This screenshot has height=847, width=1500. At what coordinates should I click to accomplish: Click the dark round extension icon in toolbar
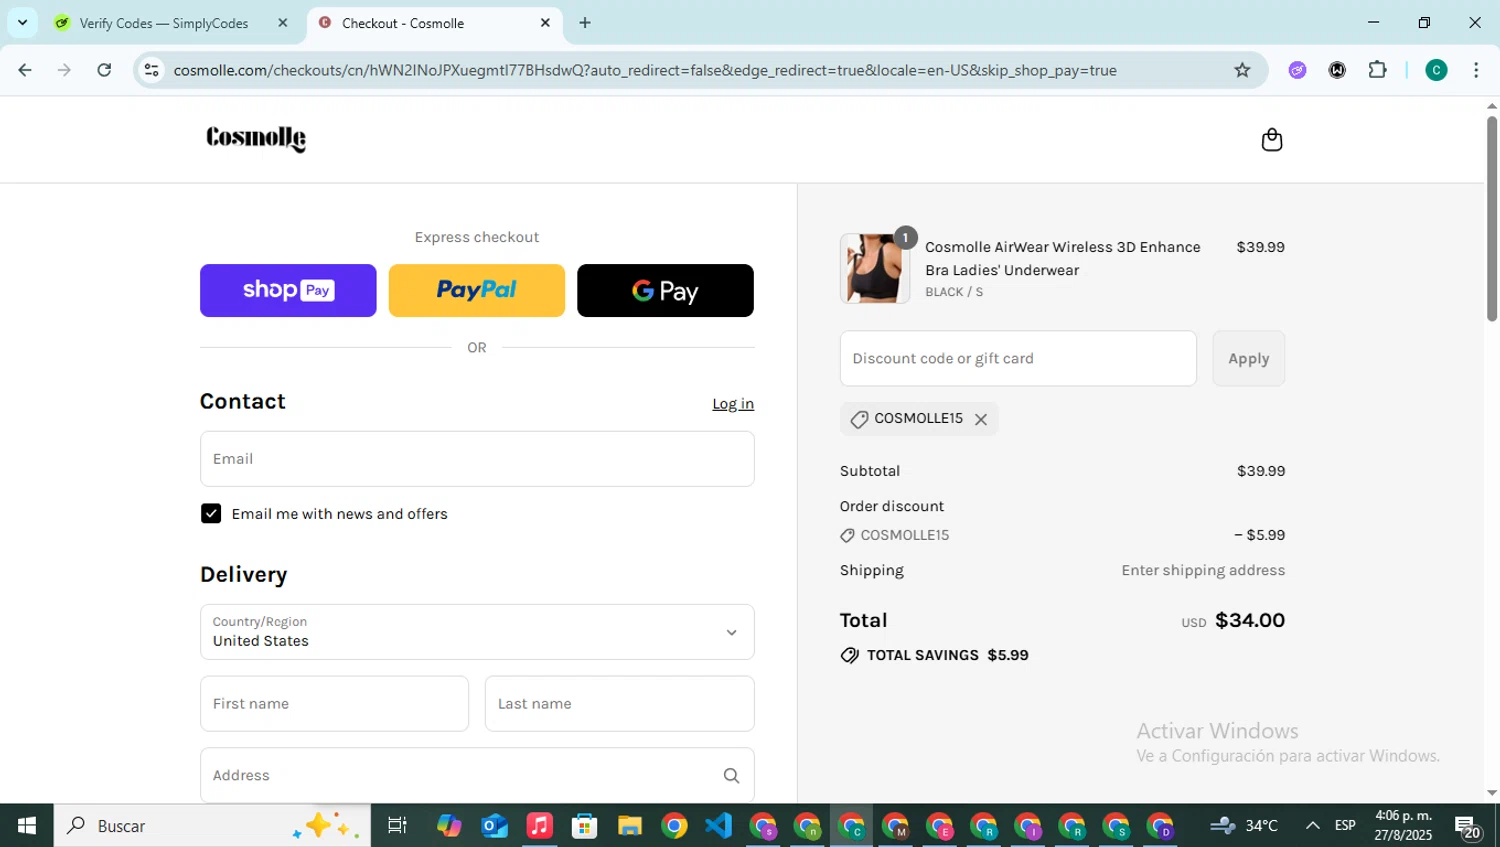1337,70
